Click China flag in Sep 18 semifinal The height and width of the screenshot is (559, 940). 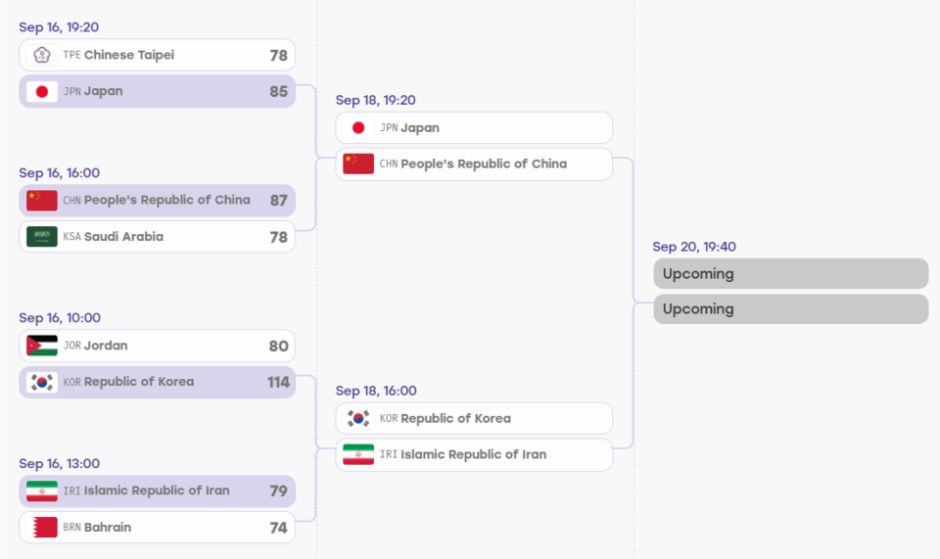[x=358, y=164]
